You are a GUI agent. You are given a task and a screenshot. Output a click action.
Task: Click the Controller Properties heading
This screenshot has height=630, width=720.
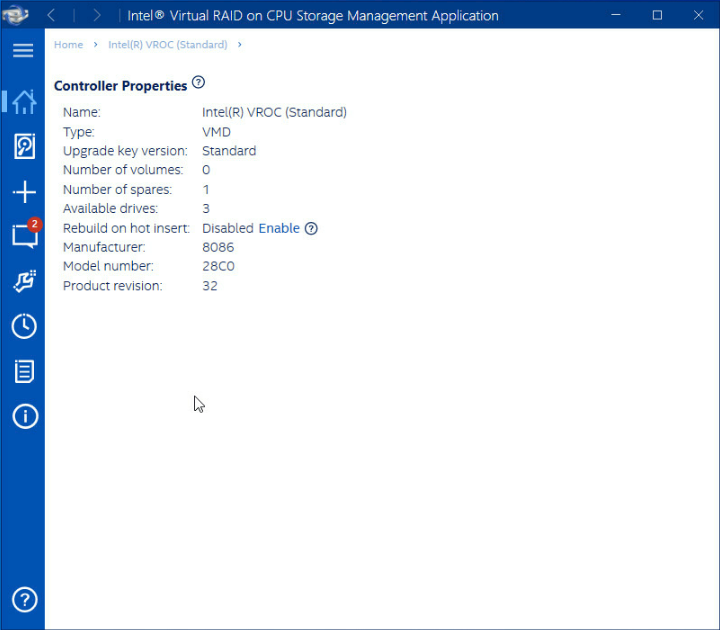120,86
